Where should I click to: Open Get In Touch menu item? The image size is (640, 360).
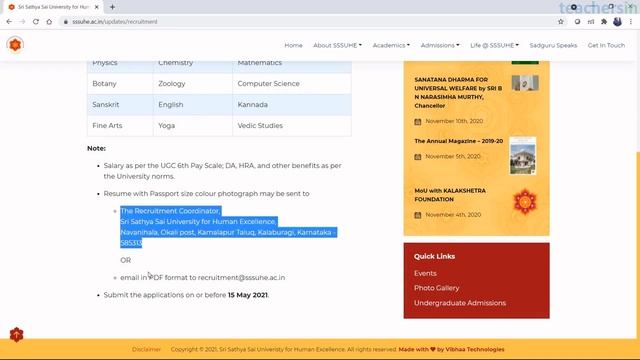(606, 45)
